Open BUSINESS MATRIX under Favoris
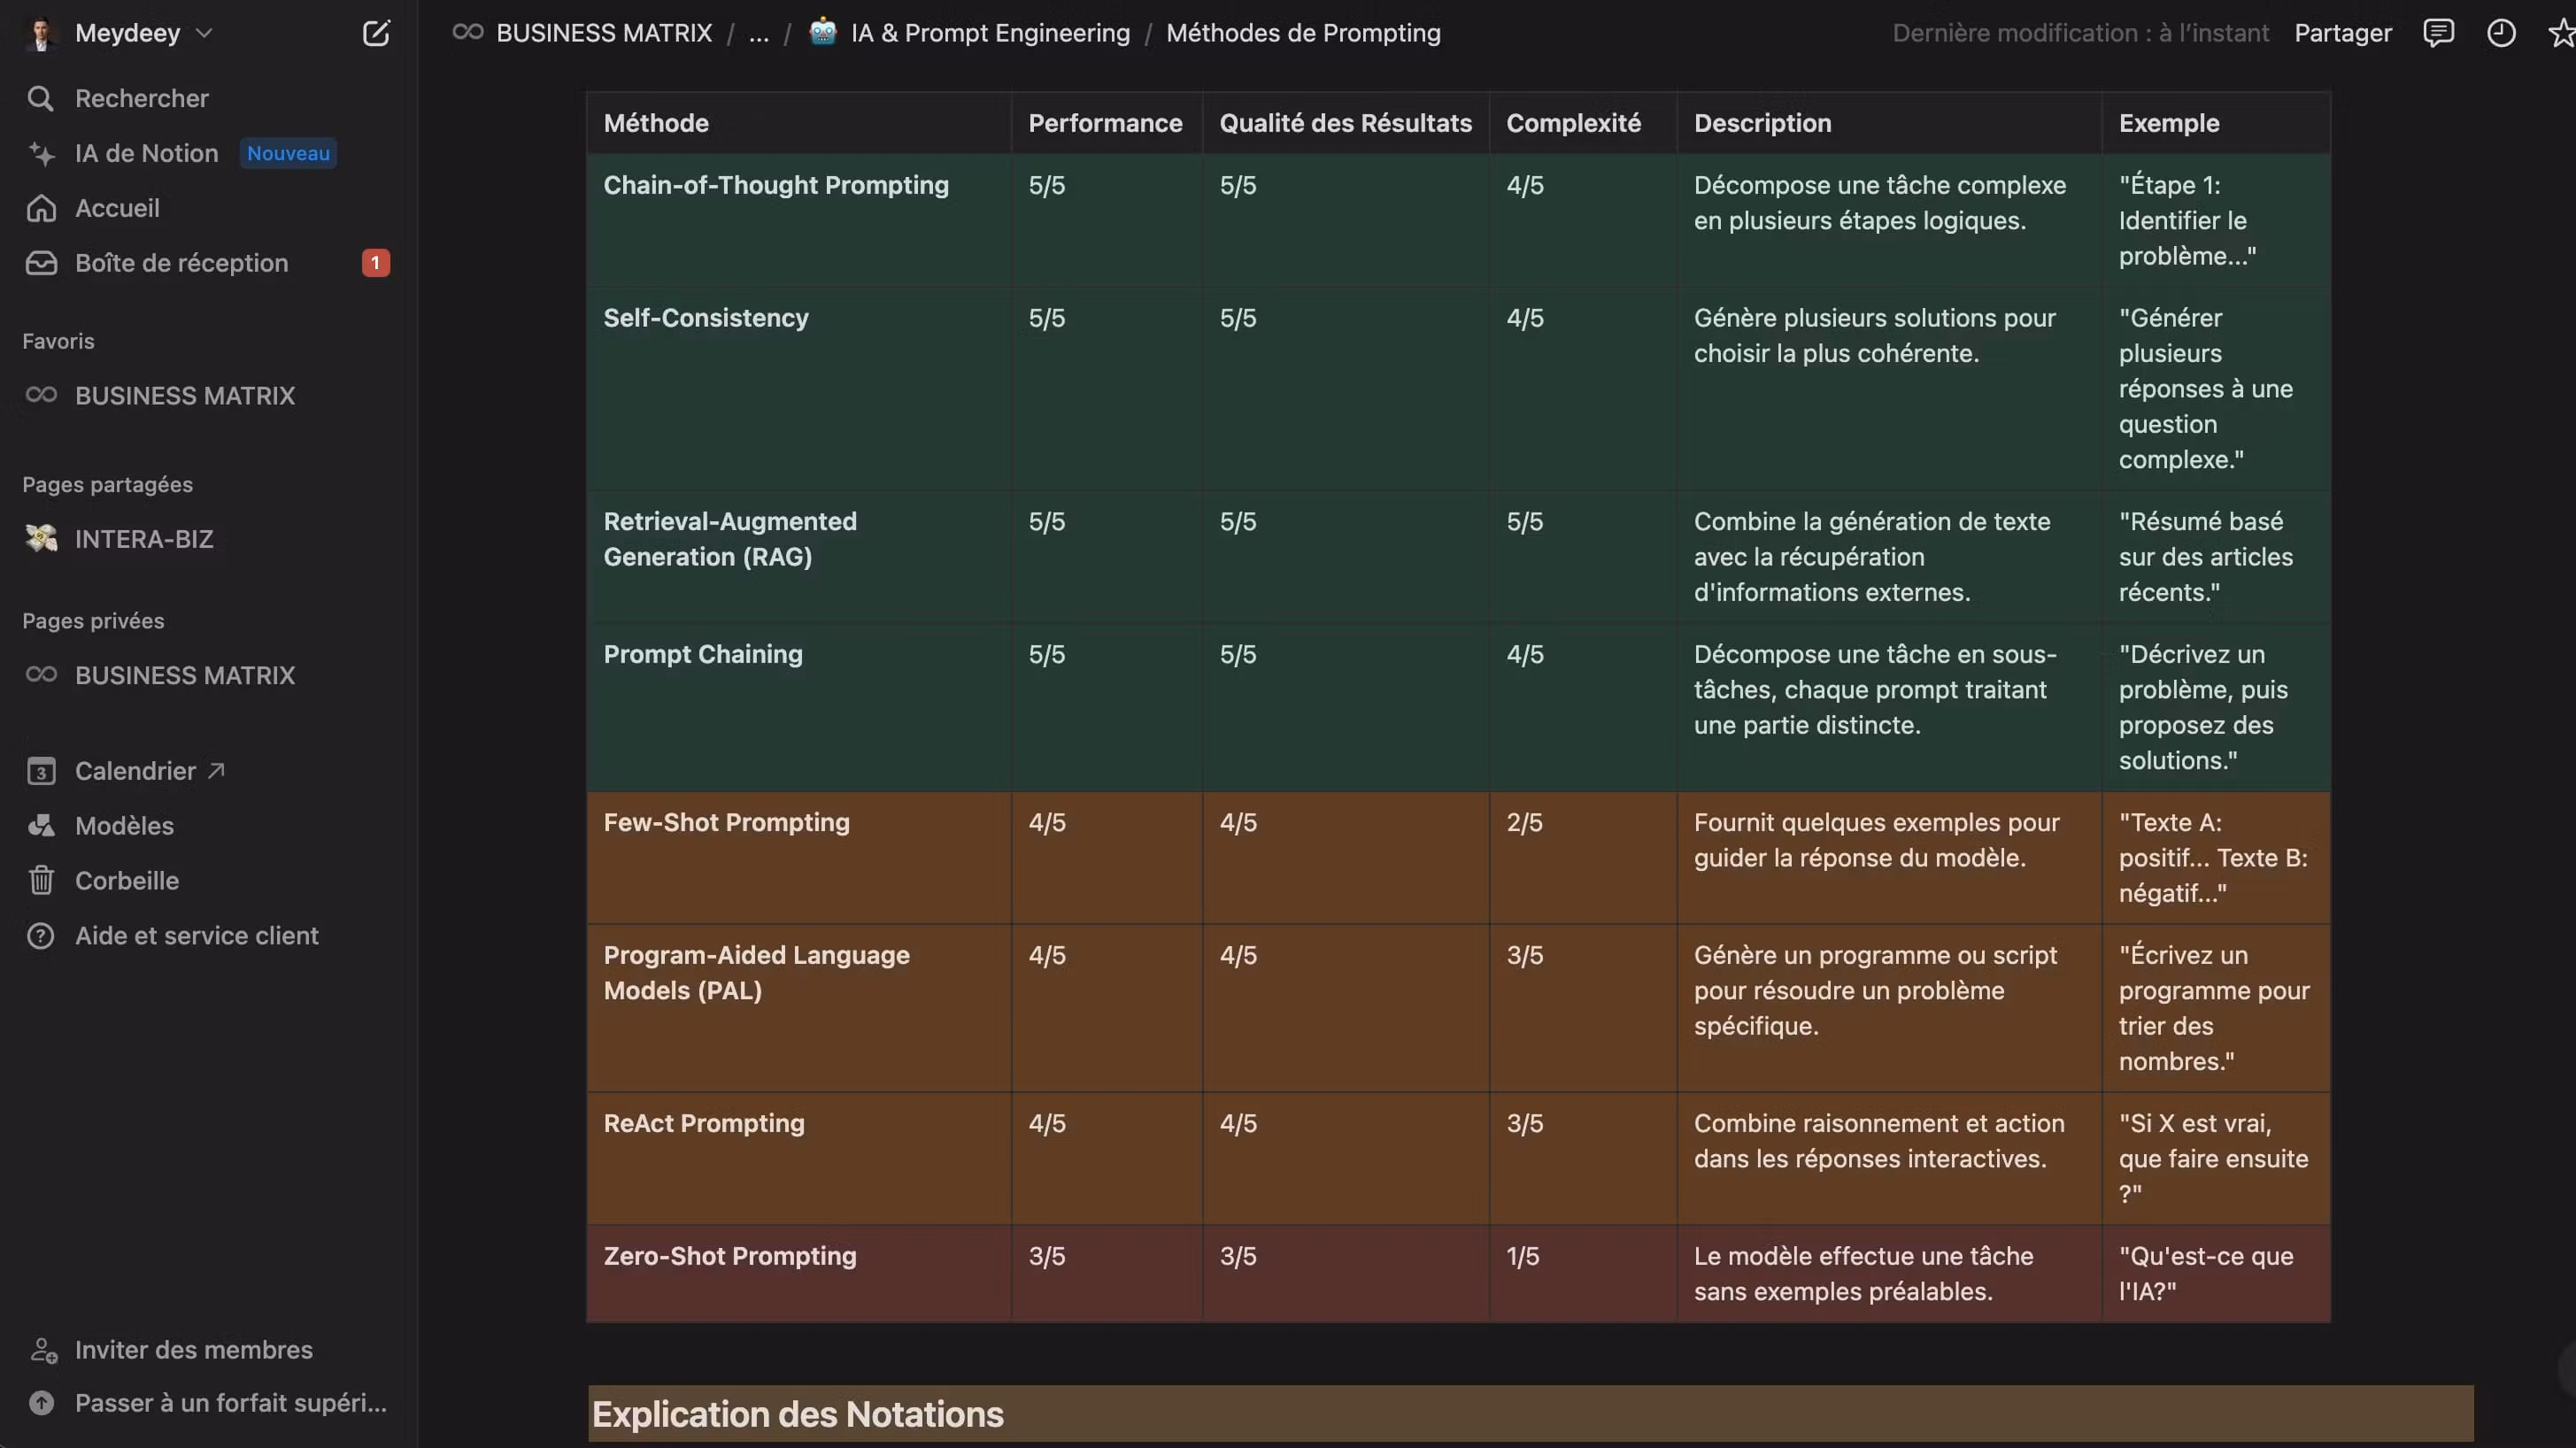 coord(184,395)
